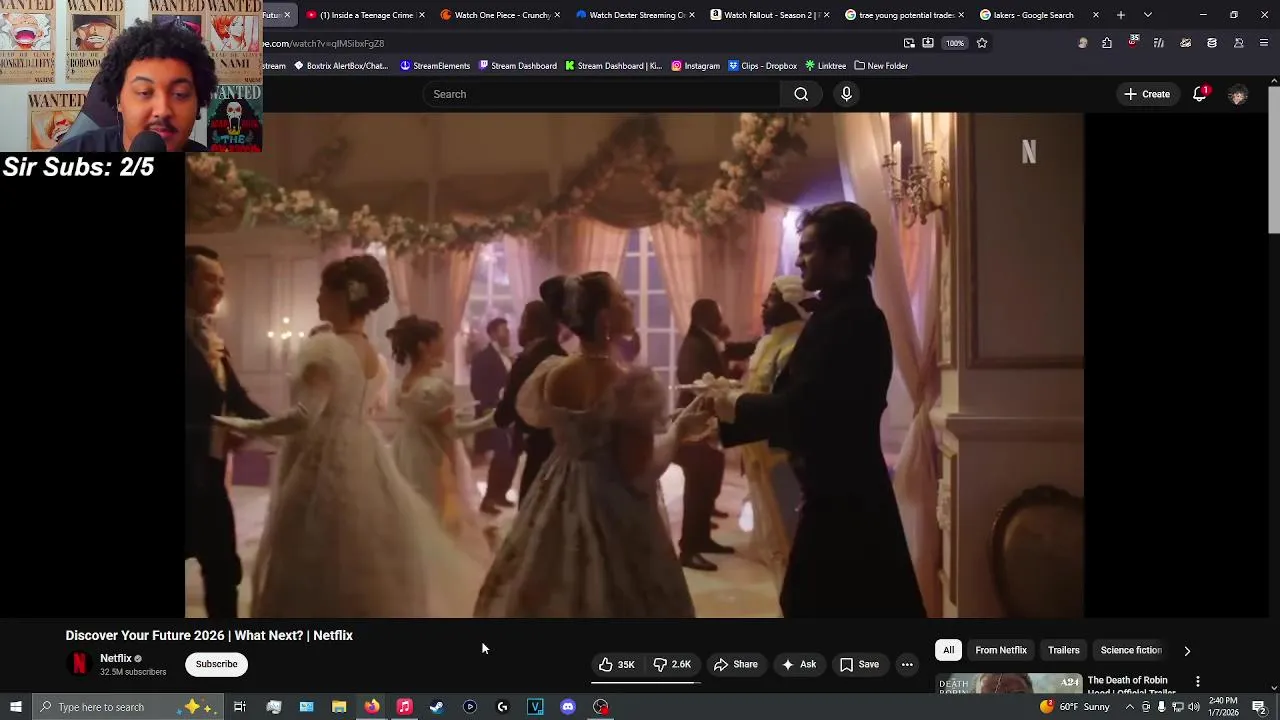Open YouTube notifications bell
Viewport: 1280px width, 720px height.
pyautogui.click(x=1200, y=94)
